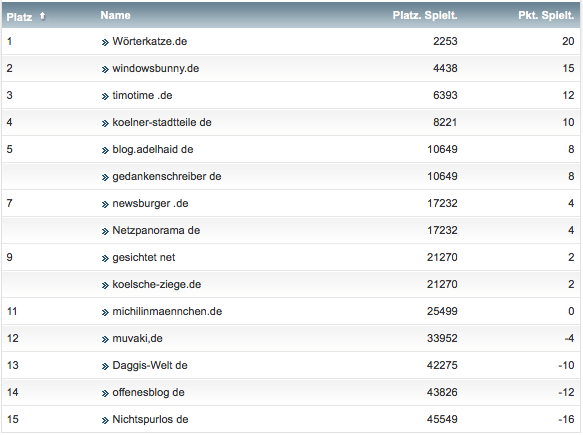Select the value 6393 in timotime row
The image size is (583, 435).
(445, 96)
